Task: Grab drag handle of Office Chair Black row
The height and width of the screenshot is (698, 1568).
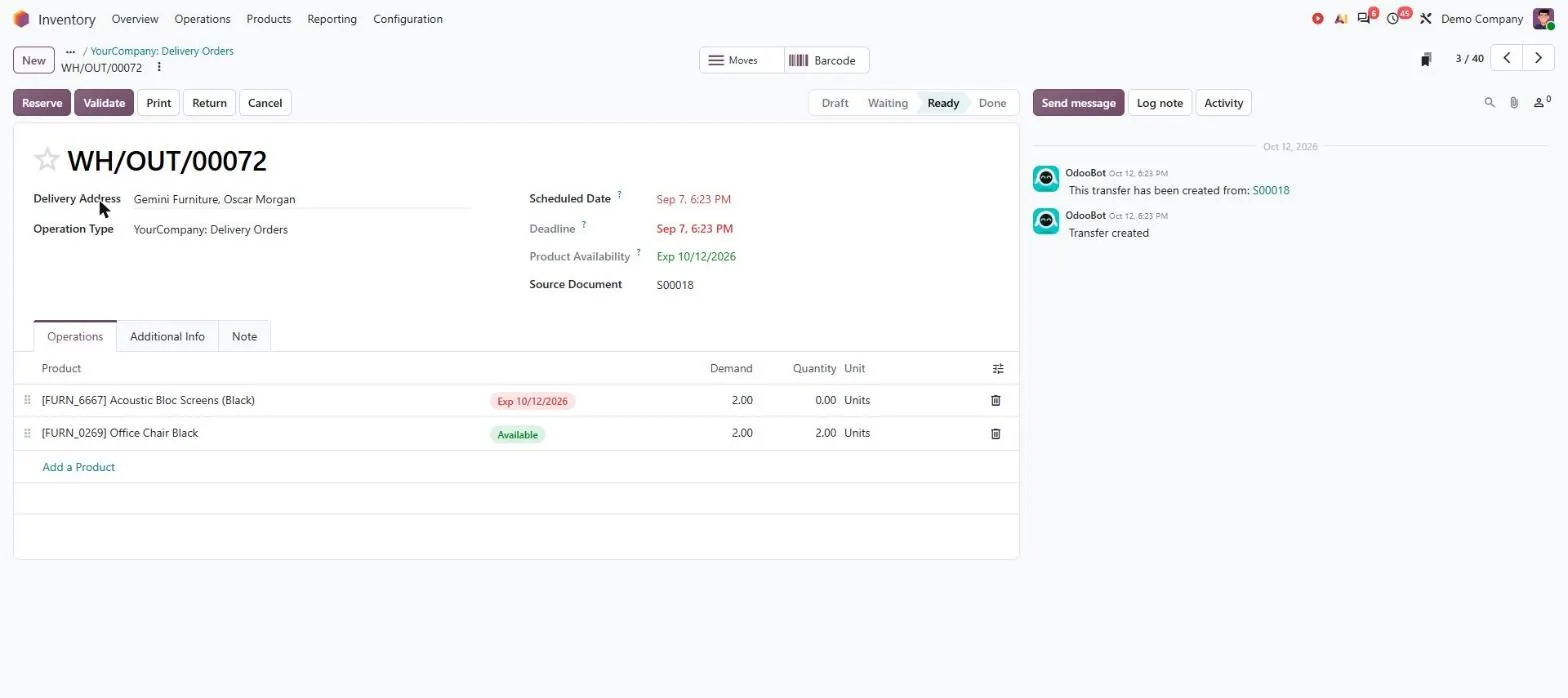Action: 27,433
